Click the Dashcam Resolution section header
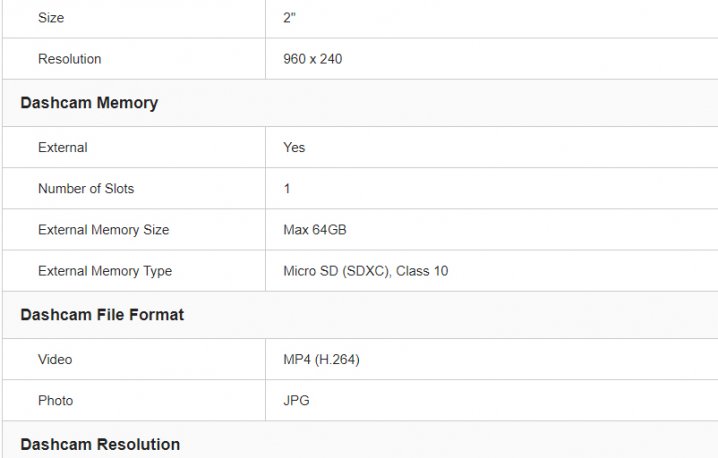The height and width of the screenshot is (458, 718). tap(100, 444)
